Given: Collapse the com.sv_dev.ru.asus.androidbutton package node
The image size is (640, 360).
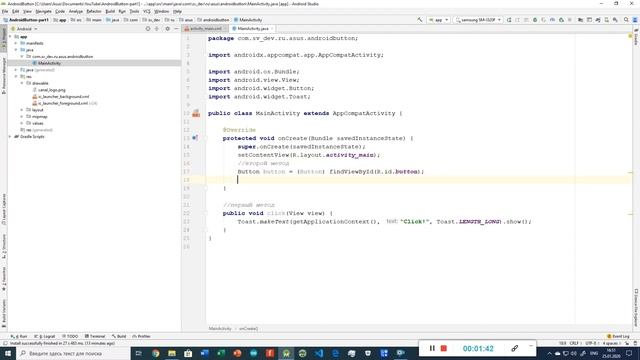Looking at the screenshot, I should pos(22,56).
